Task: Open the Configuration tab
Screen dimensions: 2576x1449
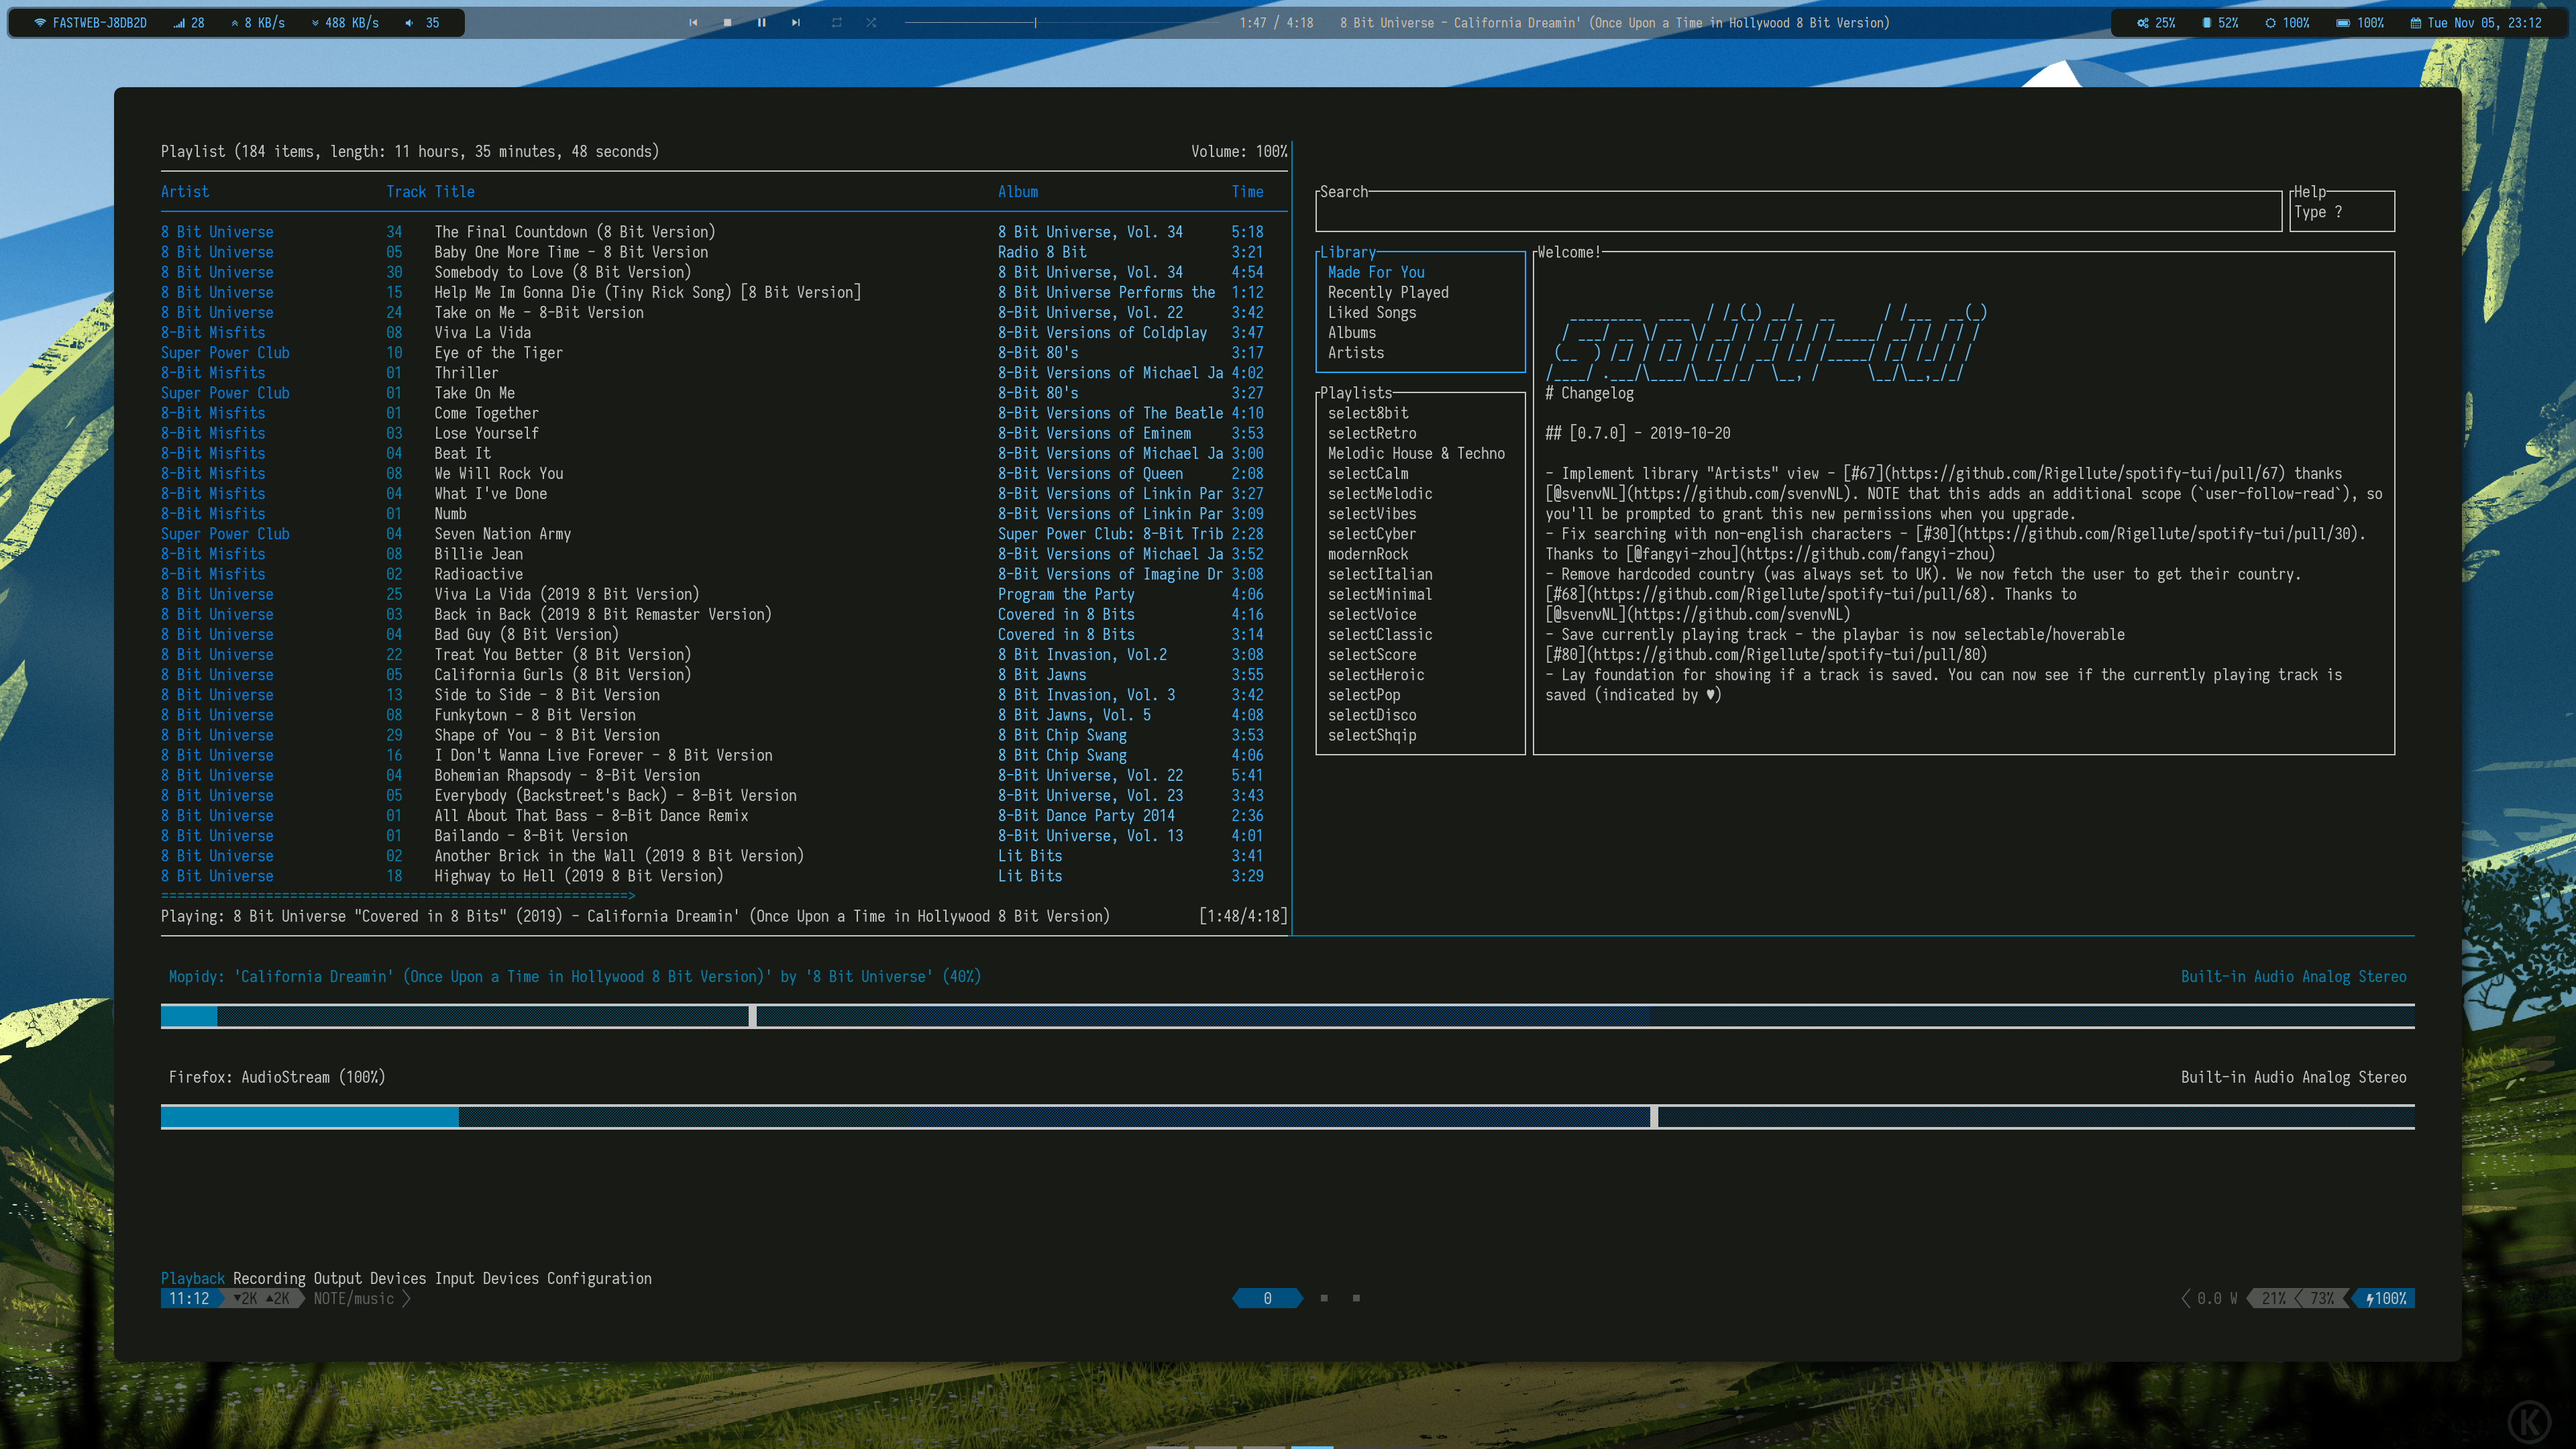Action: (x=599, y=1278)
